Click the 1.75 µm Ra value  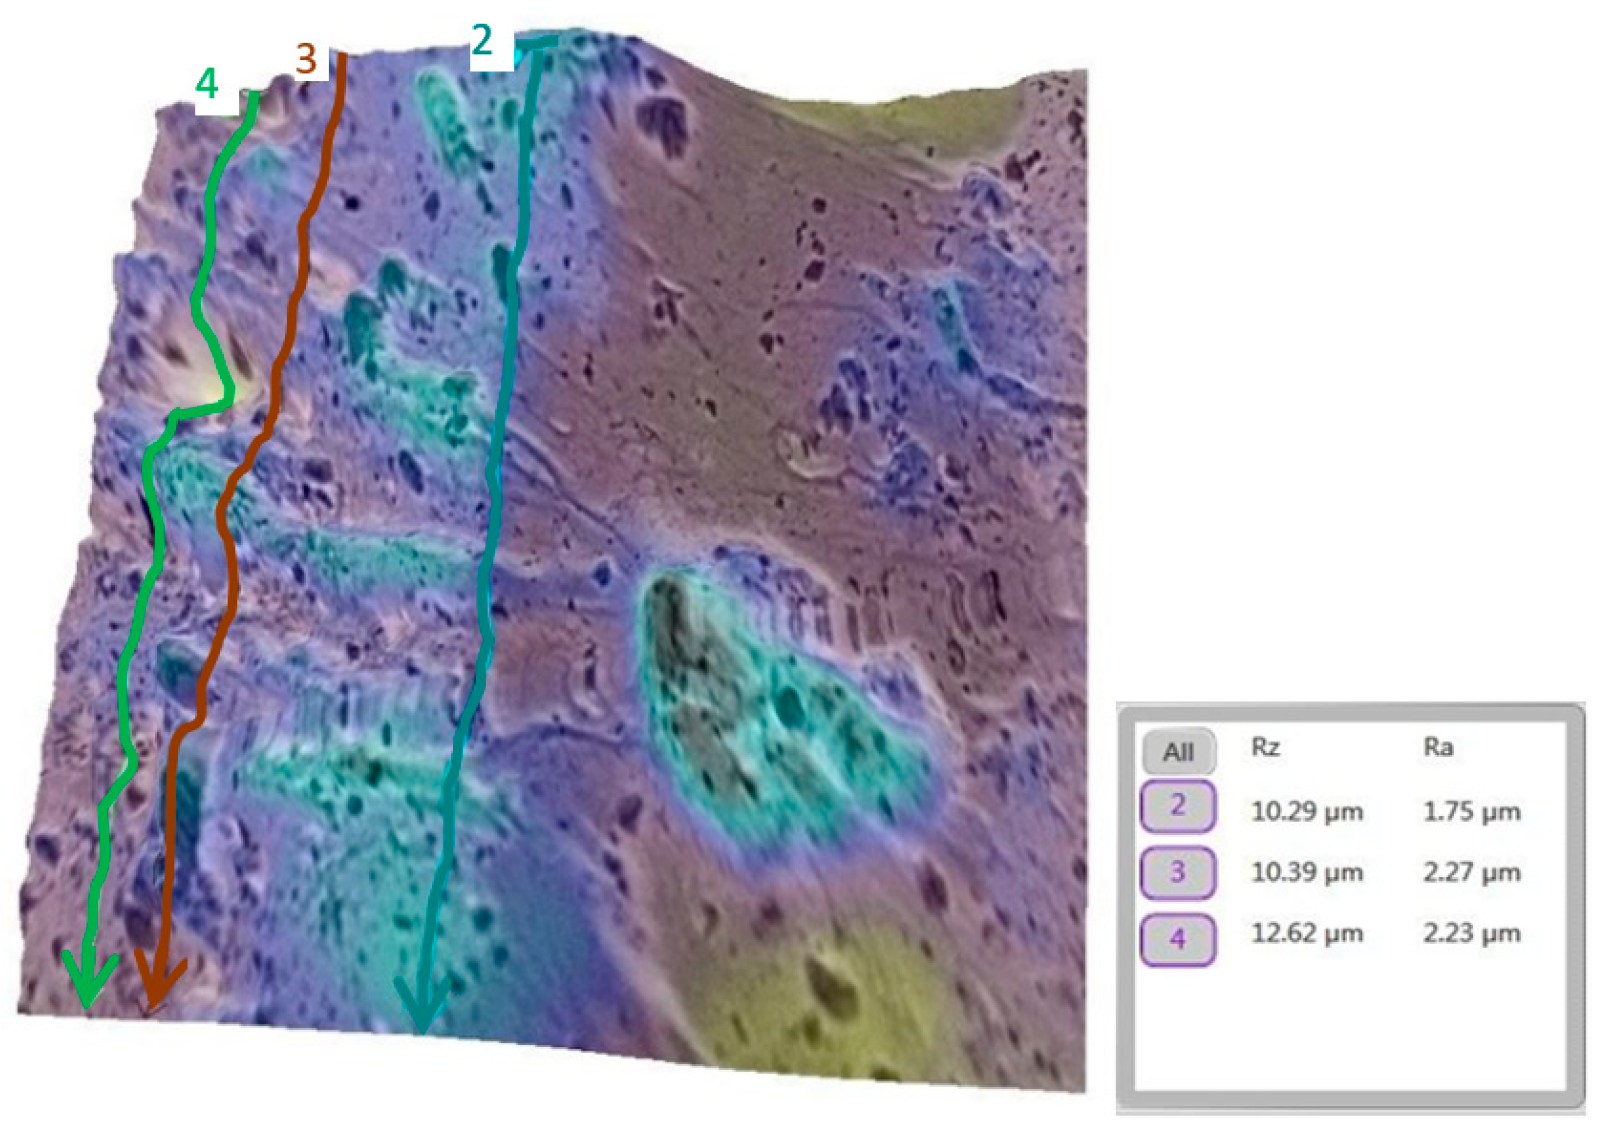(1471, 811)
